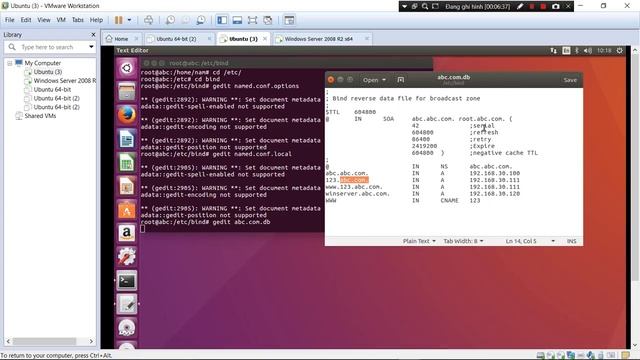Screen dimensions: 640x360
Task: Open the Tabs menu
Action: pos(78,20)
